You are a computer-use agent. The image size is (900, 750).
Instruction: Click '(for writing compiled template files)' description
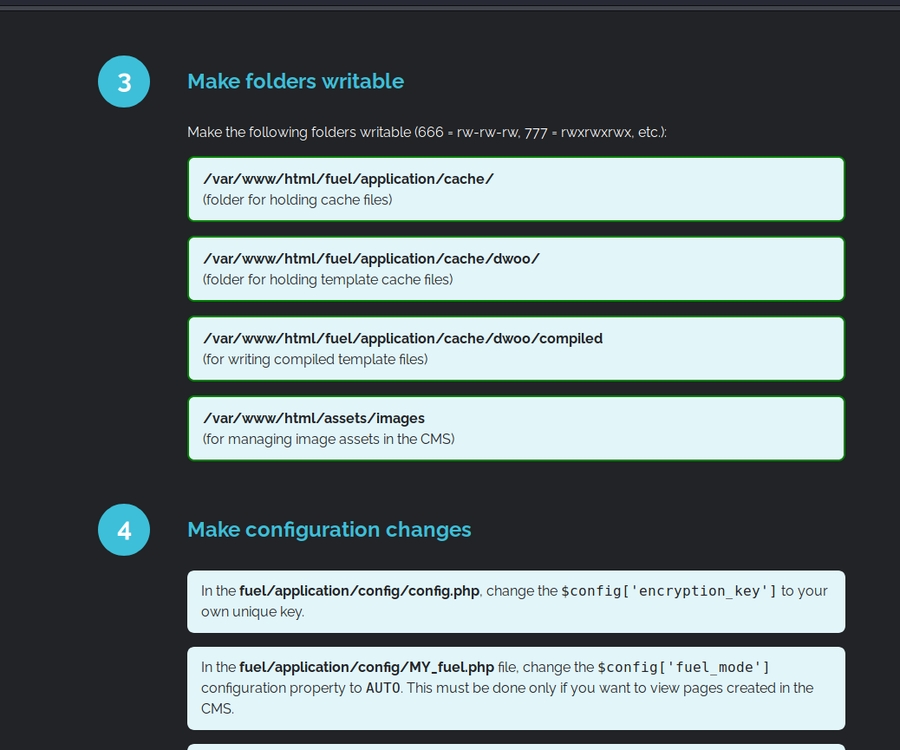point(315,359)
